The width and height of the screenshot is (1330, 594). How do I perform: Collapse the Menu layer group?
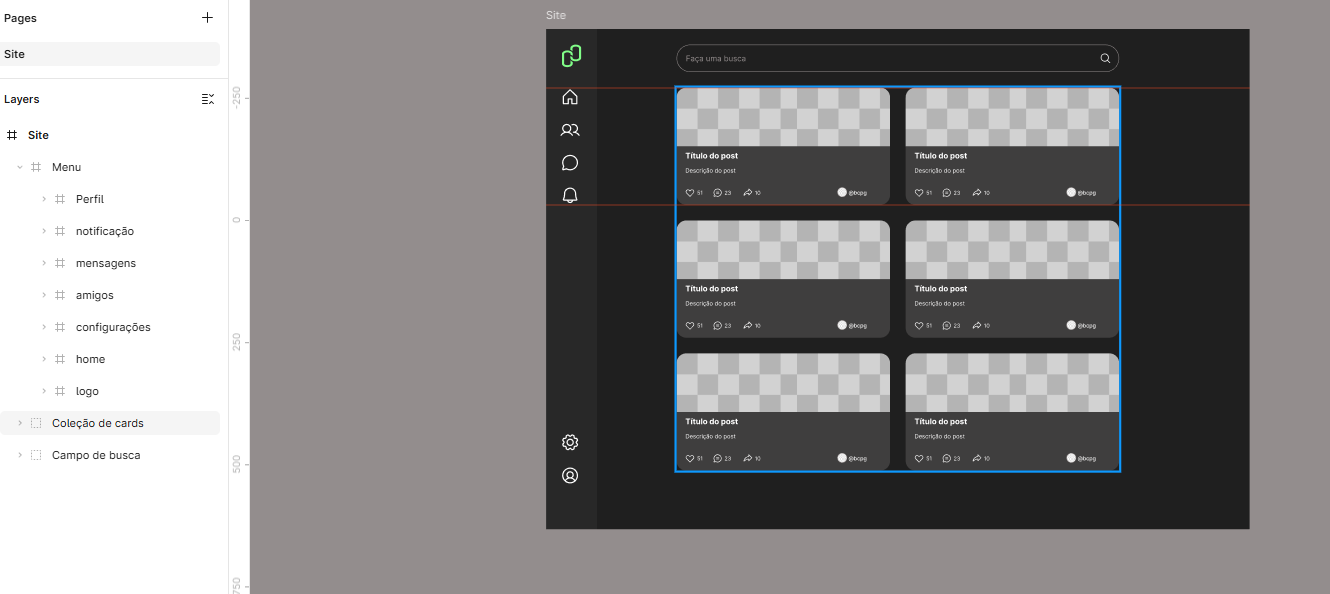tap(20, 167)
